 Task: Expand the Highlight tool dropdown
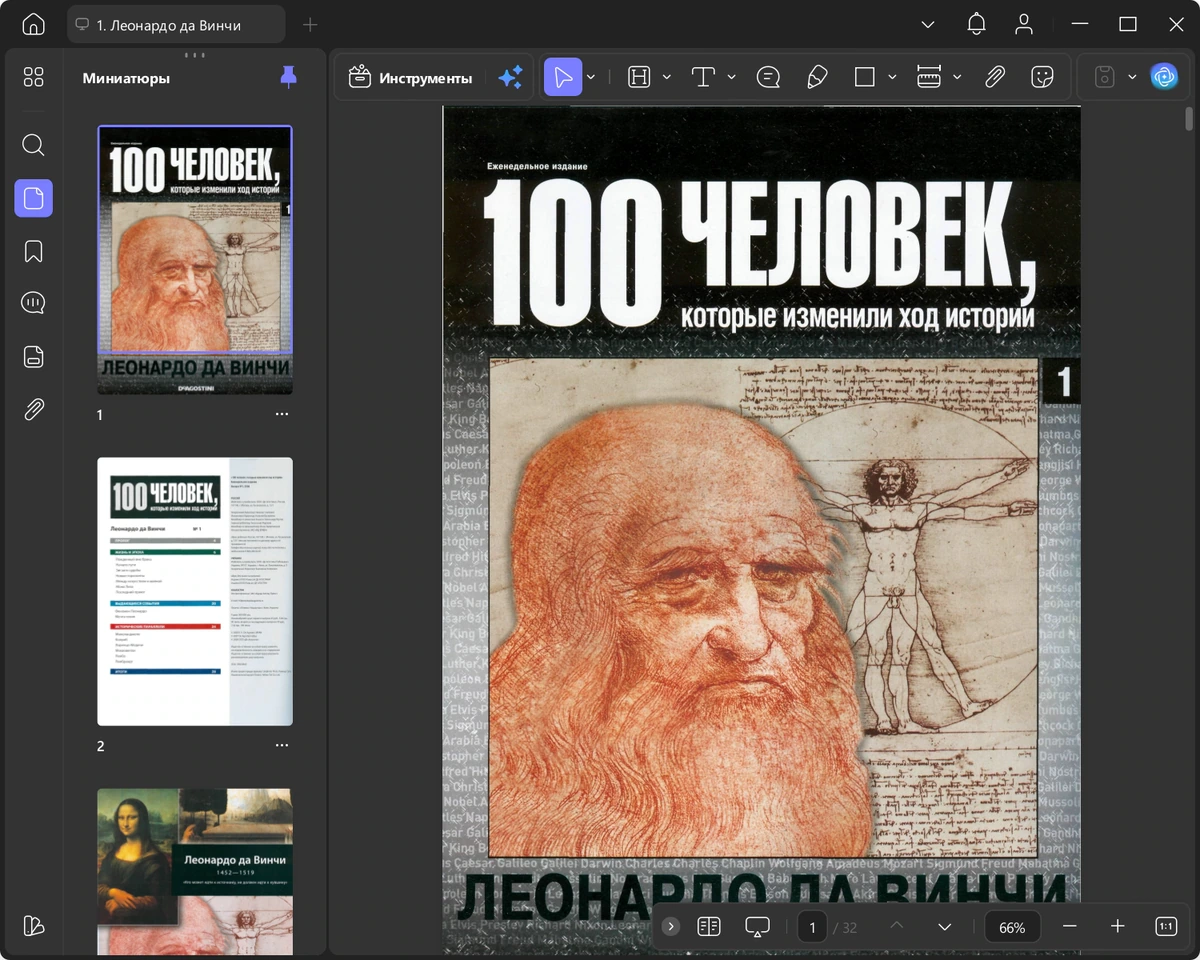pyautogui.click(x=667, y=77)
